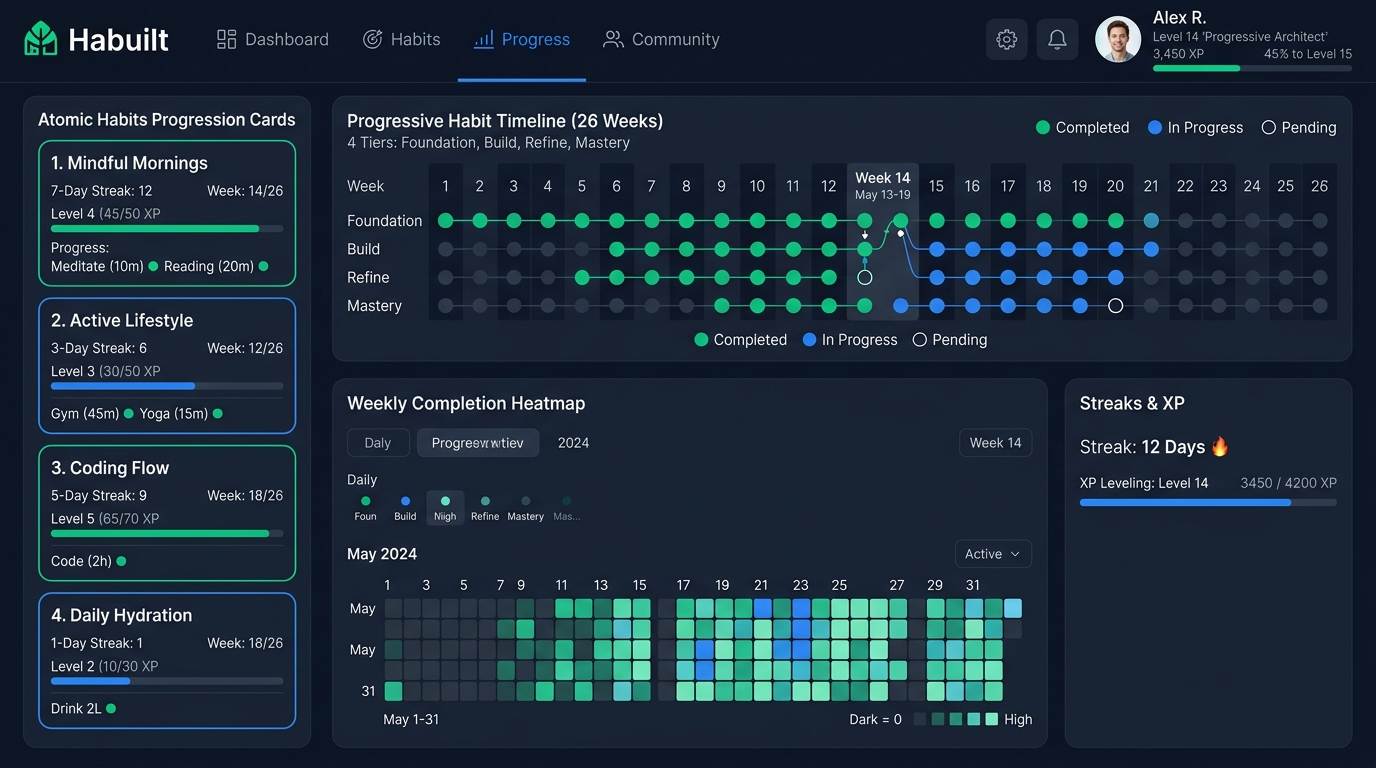Click '7-Day Streak: 12' in Mindful Mornings
Screen dimensions: 1376x768
click(102, 191)
